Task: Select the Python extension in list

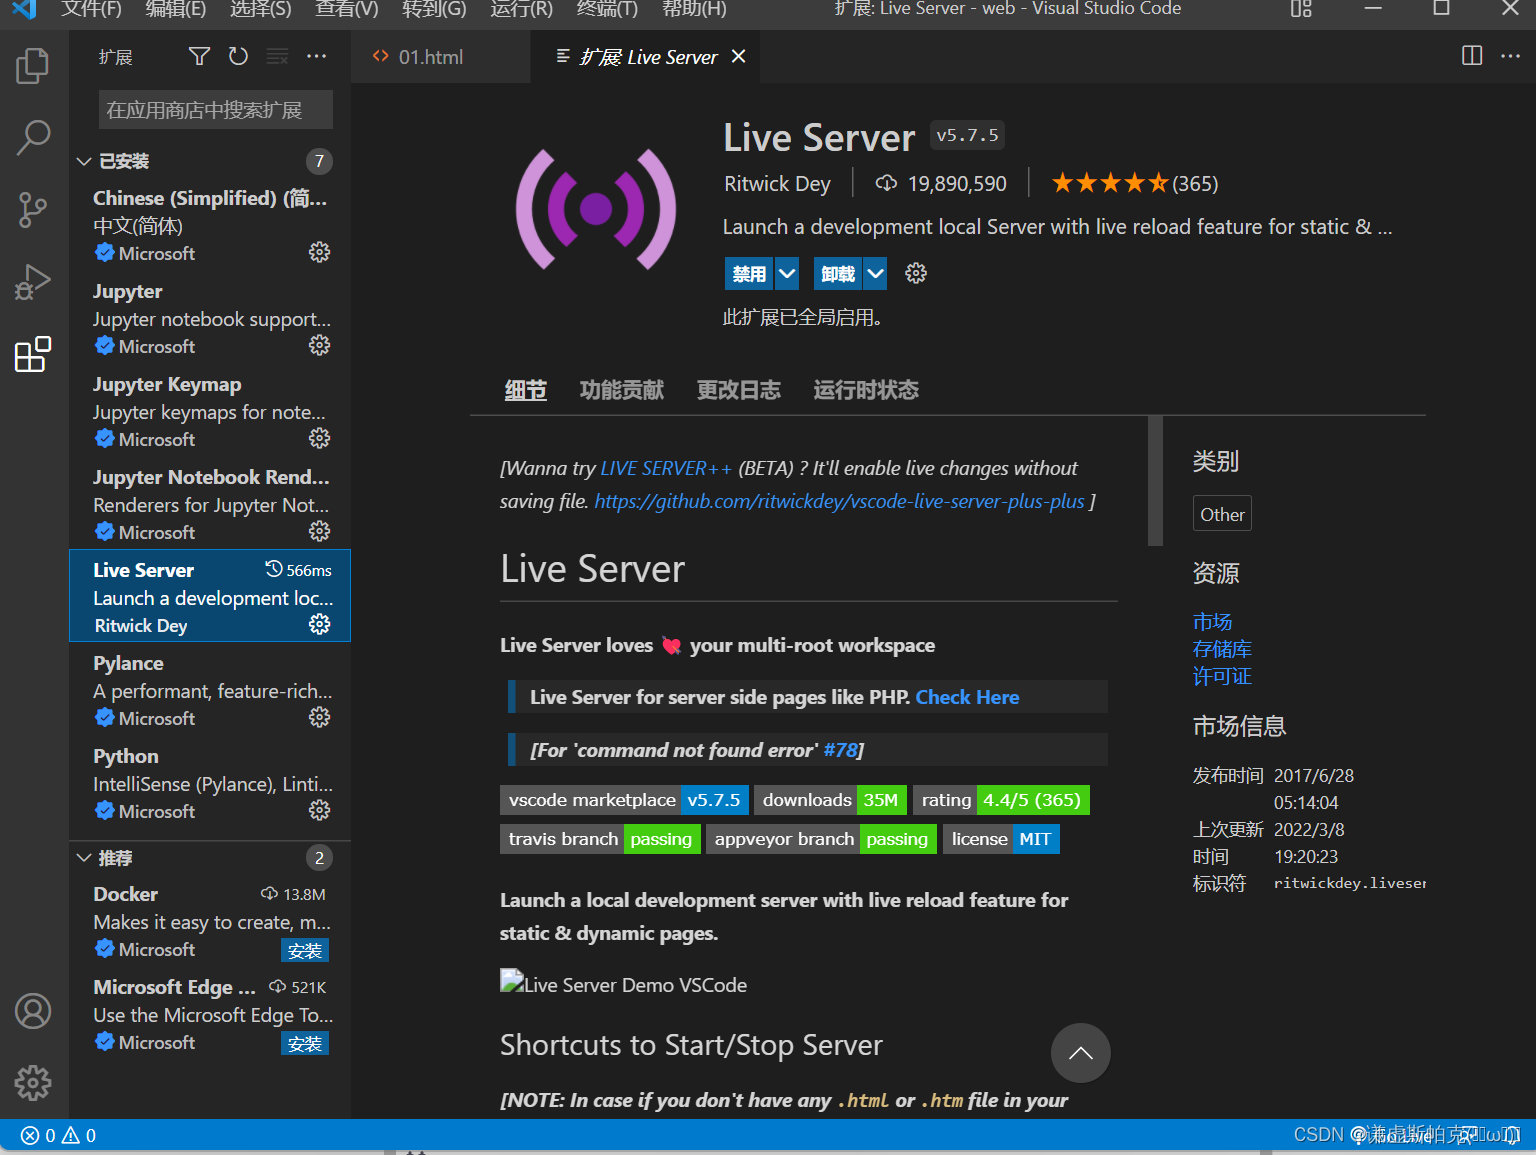Action: click(x=210, y=783)
